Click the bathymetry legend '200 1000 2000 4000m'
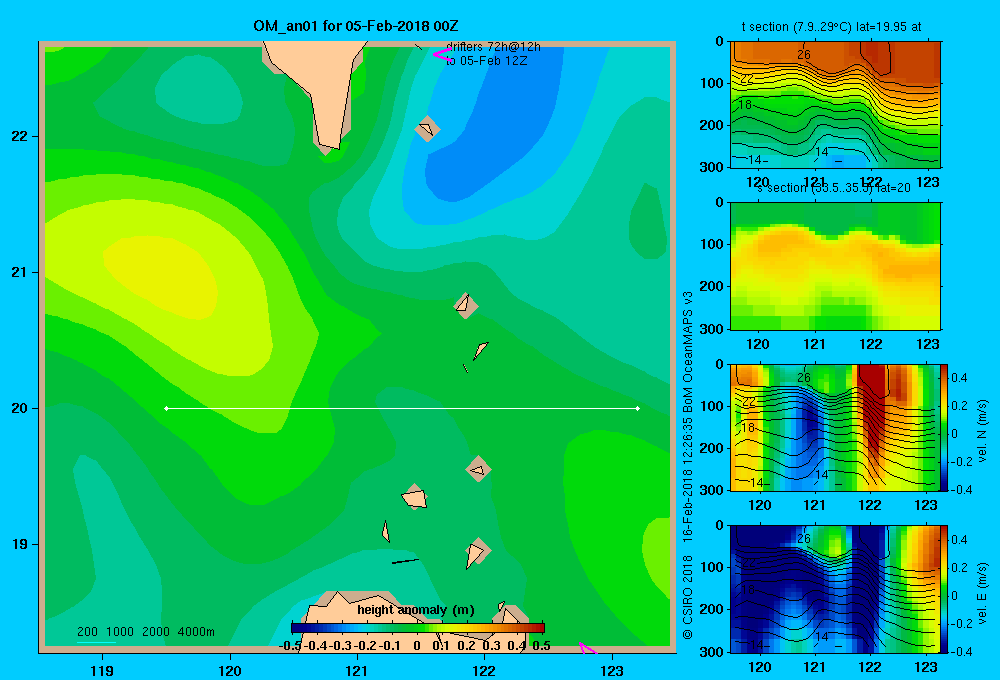 pos(145,632)
